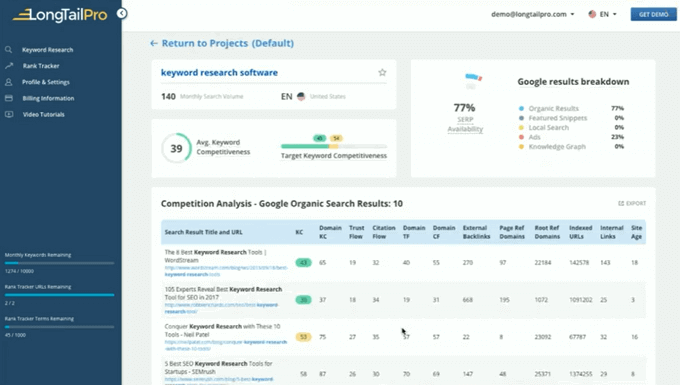Viewport: 680px width, 385px height.
Task: Click the 140 monthly search volume value
Action: (x=168, y=96)
